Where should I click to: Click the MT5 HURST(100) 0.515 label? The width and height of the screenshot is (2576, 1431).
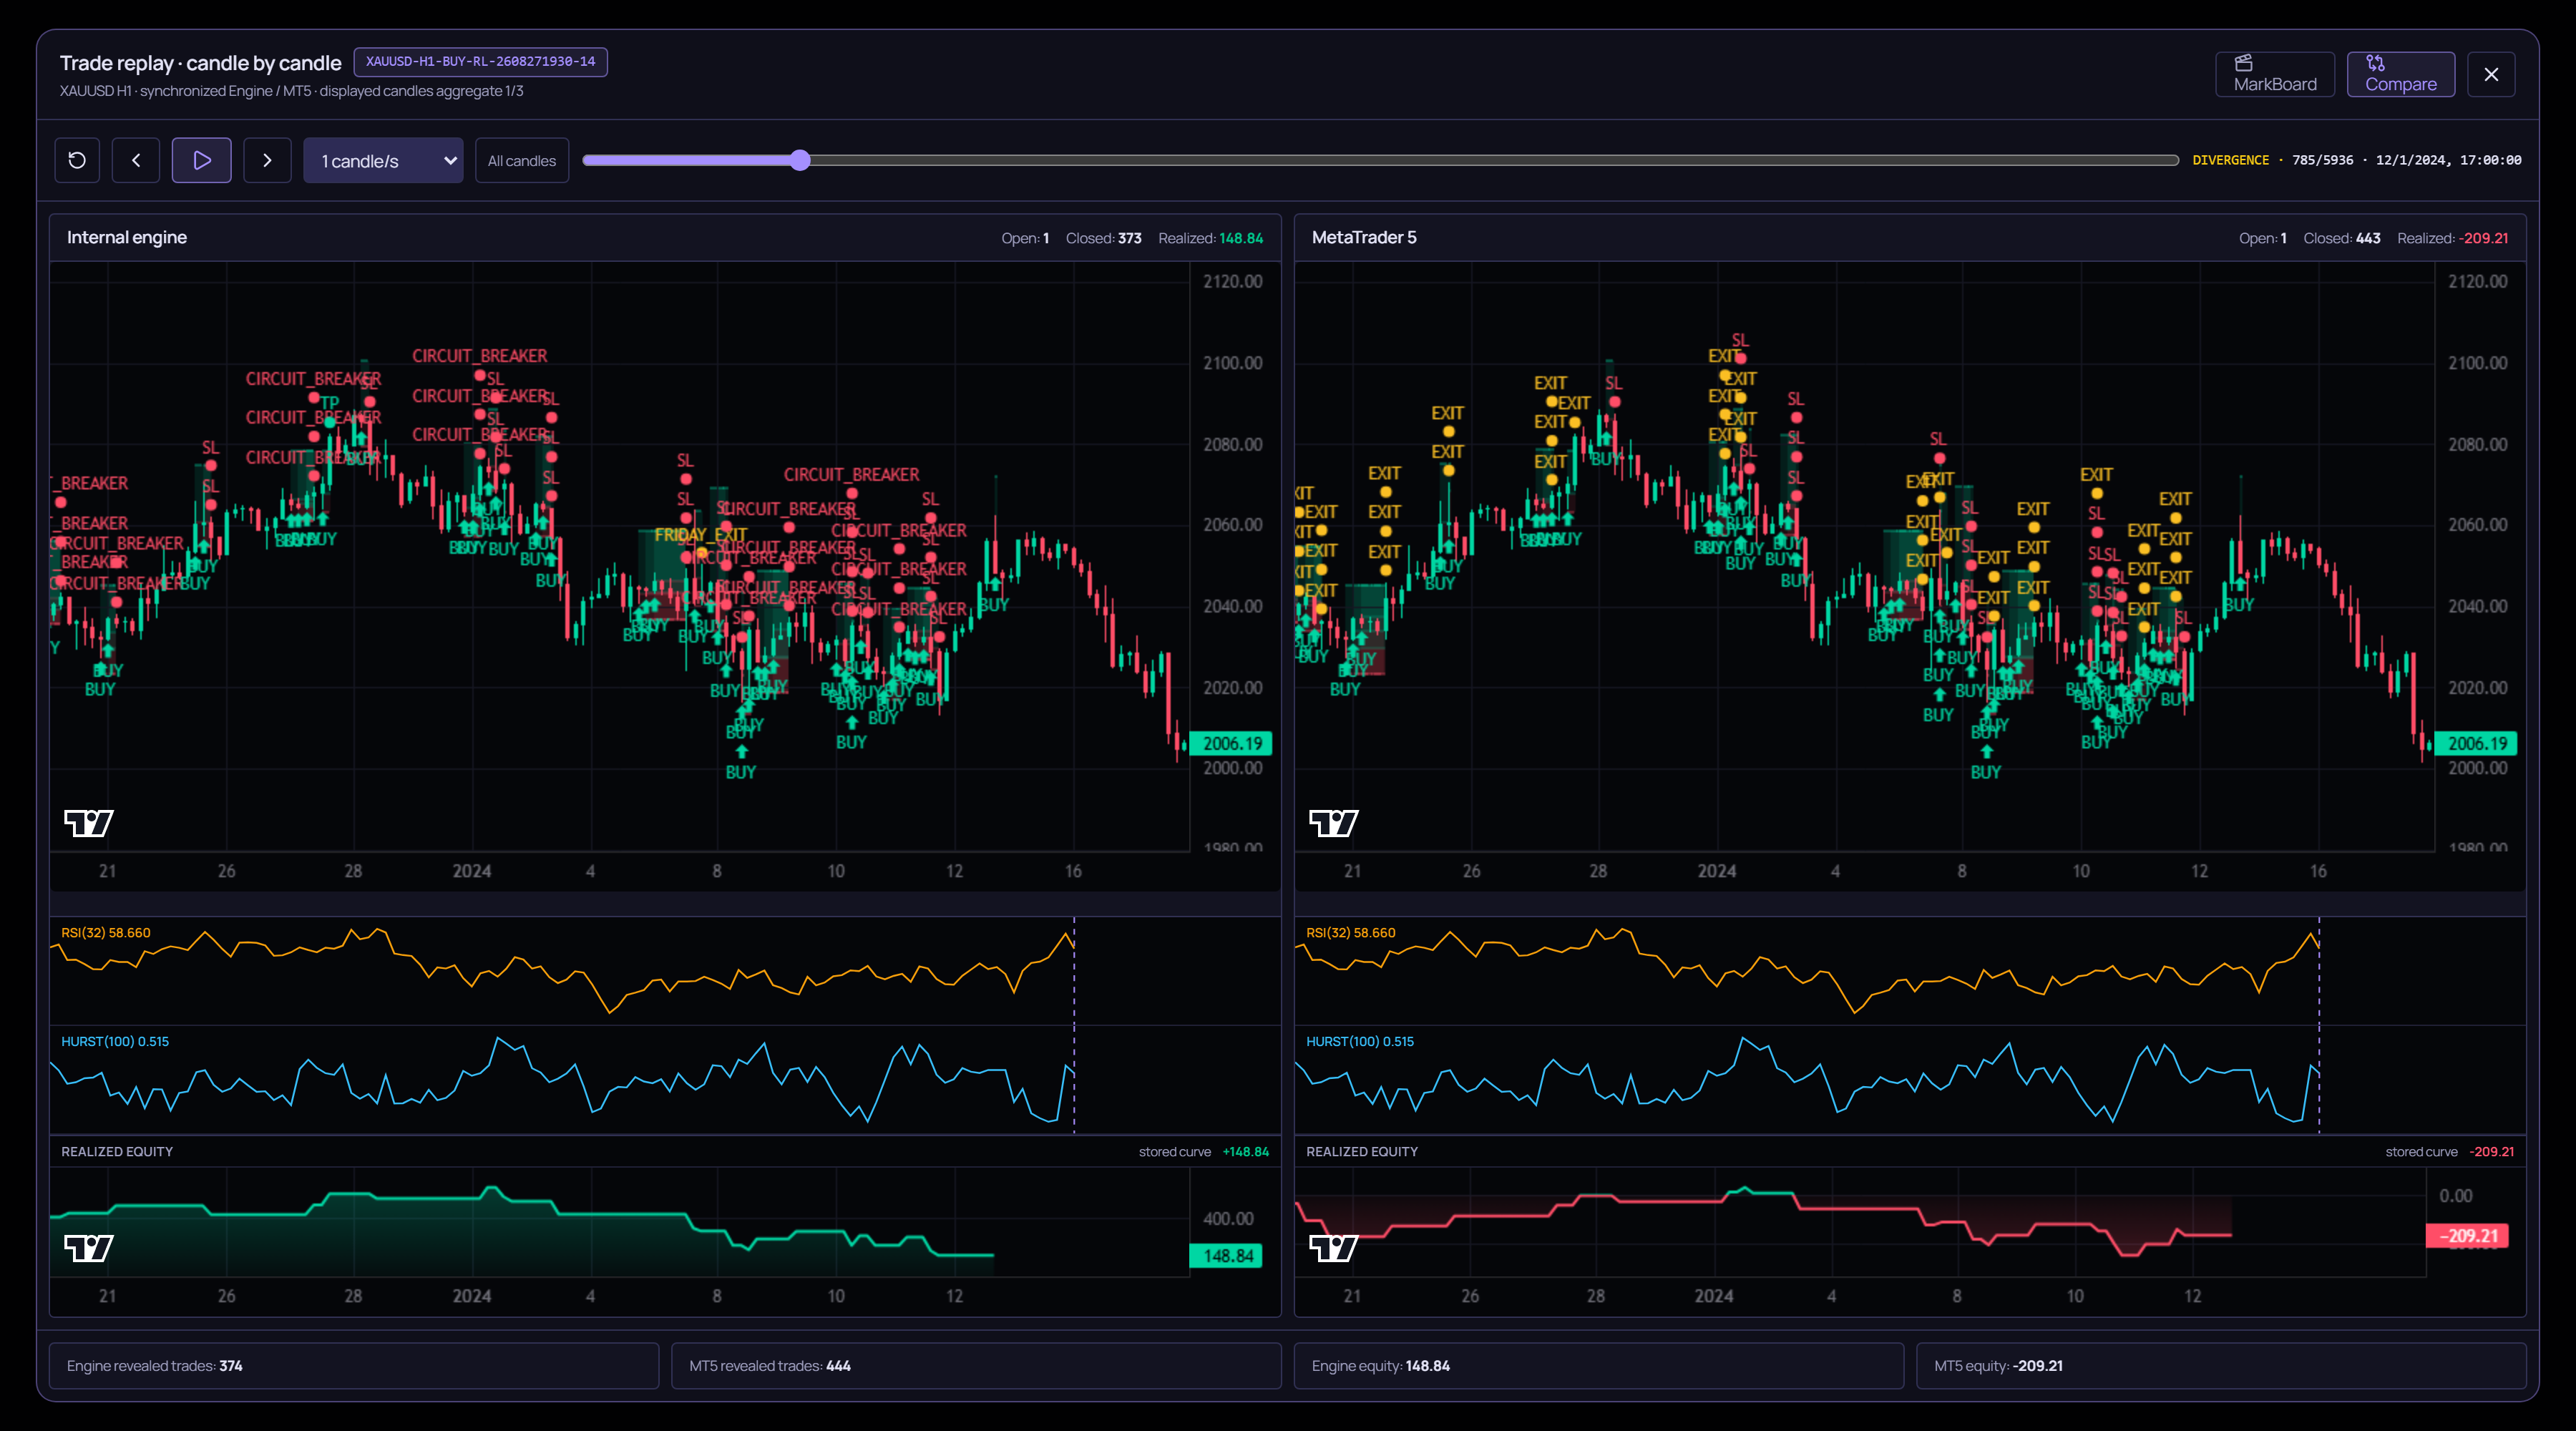1360,1042
